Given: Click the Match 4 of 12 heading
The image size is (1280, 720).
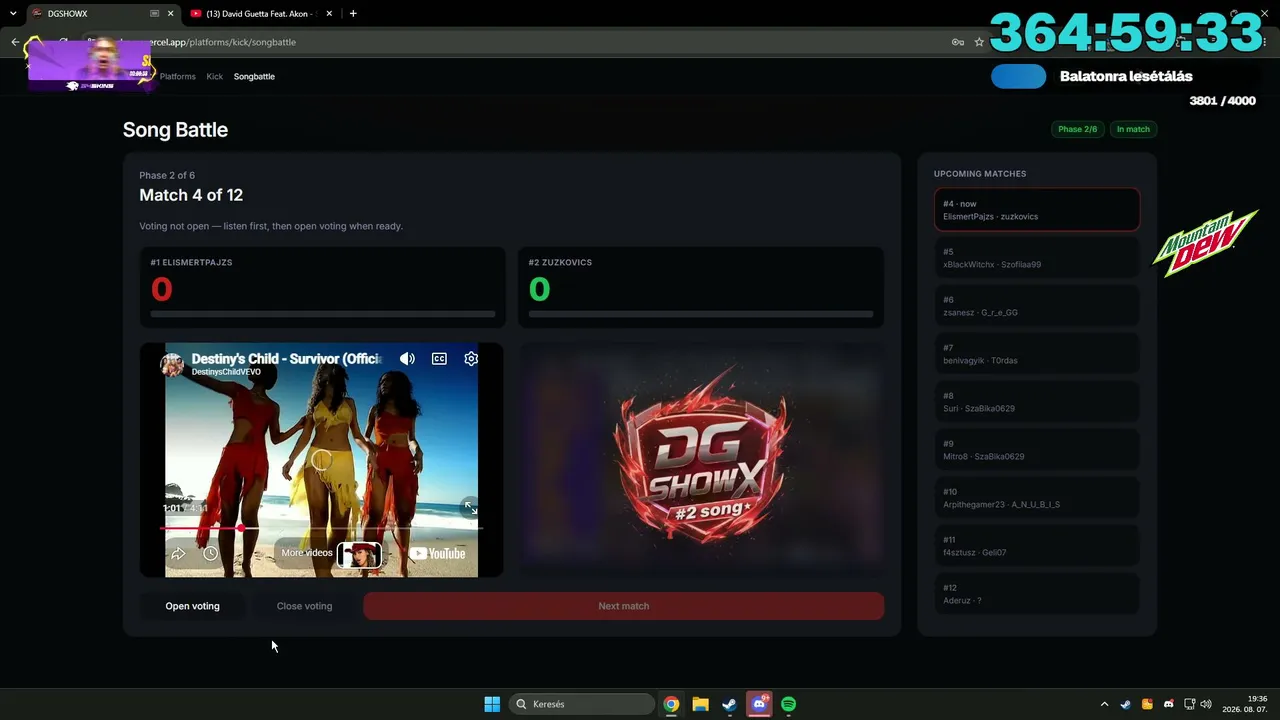Looking at the screenshot, I should (191, 195).
